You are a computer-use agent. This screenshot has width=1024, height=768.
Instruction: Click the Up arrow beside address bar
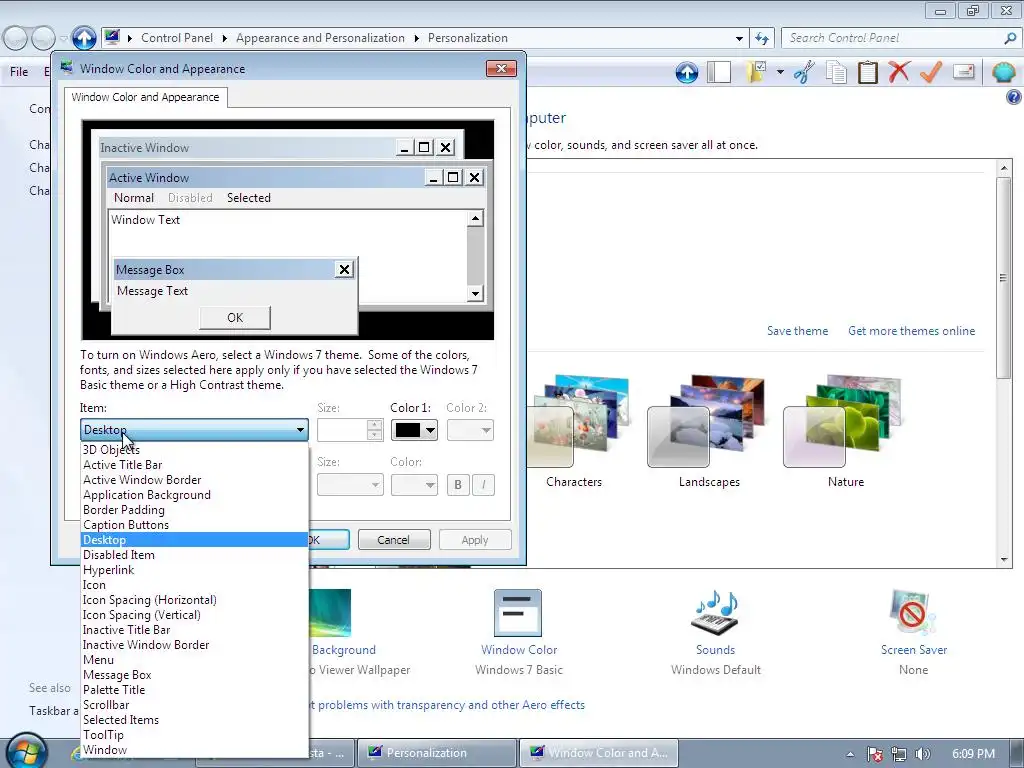(x=84, y=38)
